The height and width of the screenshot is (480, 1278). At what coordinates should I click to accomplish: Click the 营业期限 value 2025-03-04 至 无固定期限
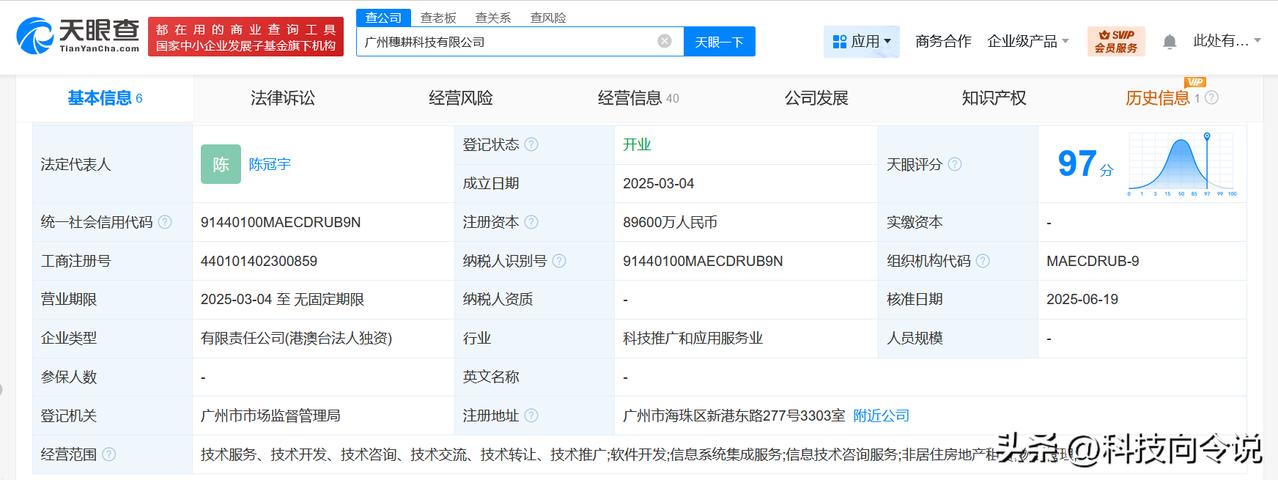tap(282, 299)
